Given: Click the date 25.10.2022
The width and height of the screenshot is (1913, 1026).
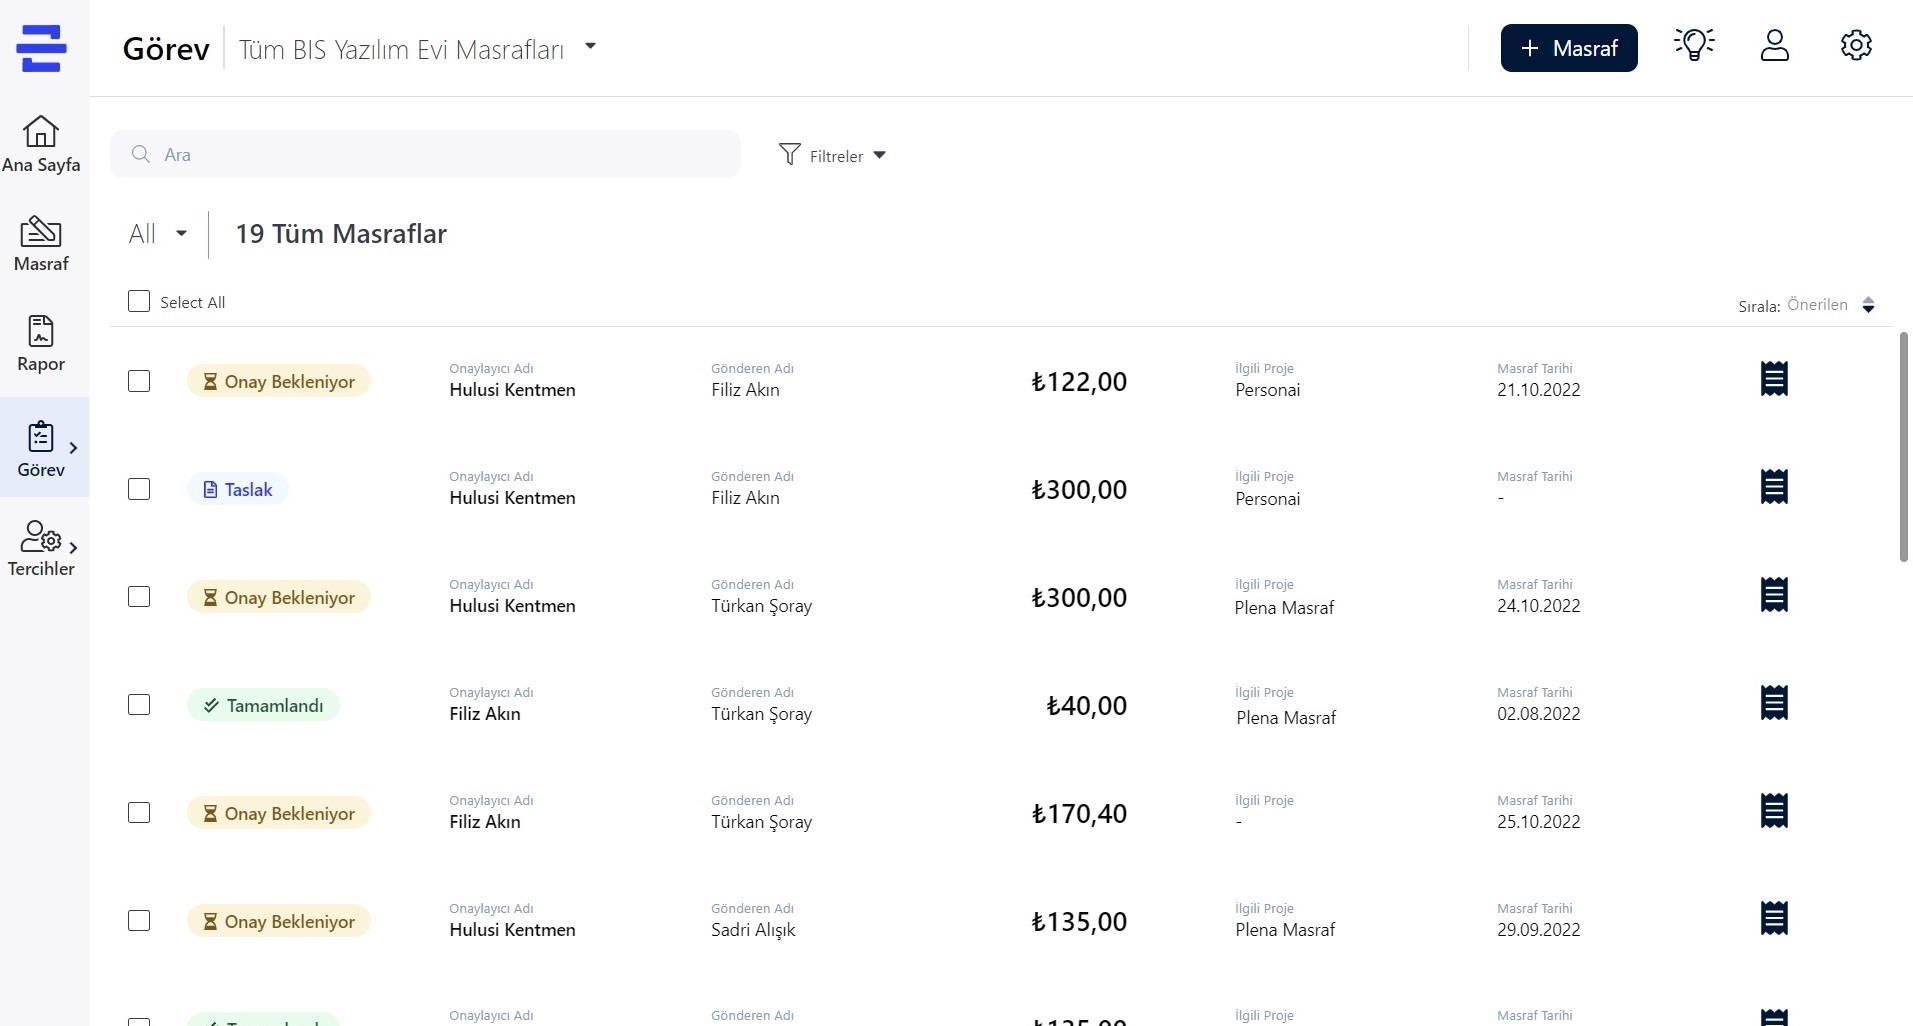Looking at the screenshot, I should coord(1538,822).
